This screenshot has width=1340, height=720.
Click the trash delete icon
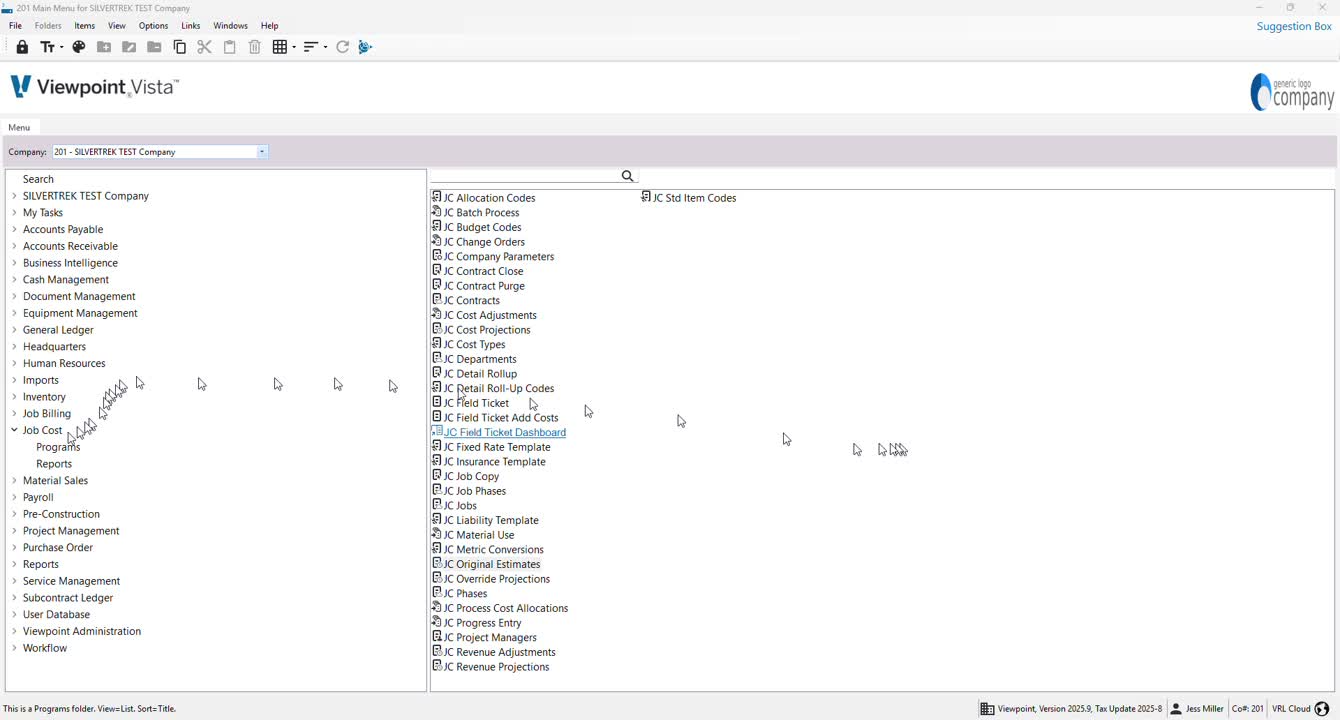coord(255,47)
